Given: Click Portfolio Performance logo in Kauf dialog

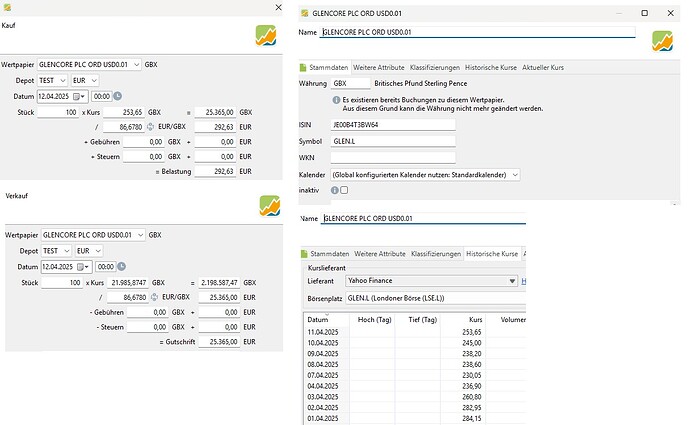Looking at the screenshot, I should coord(266,36).
